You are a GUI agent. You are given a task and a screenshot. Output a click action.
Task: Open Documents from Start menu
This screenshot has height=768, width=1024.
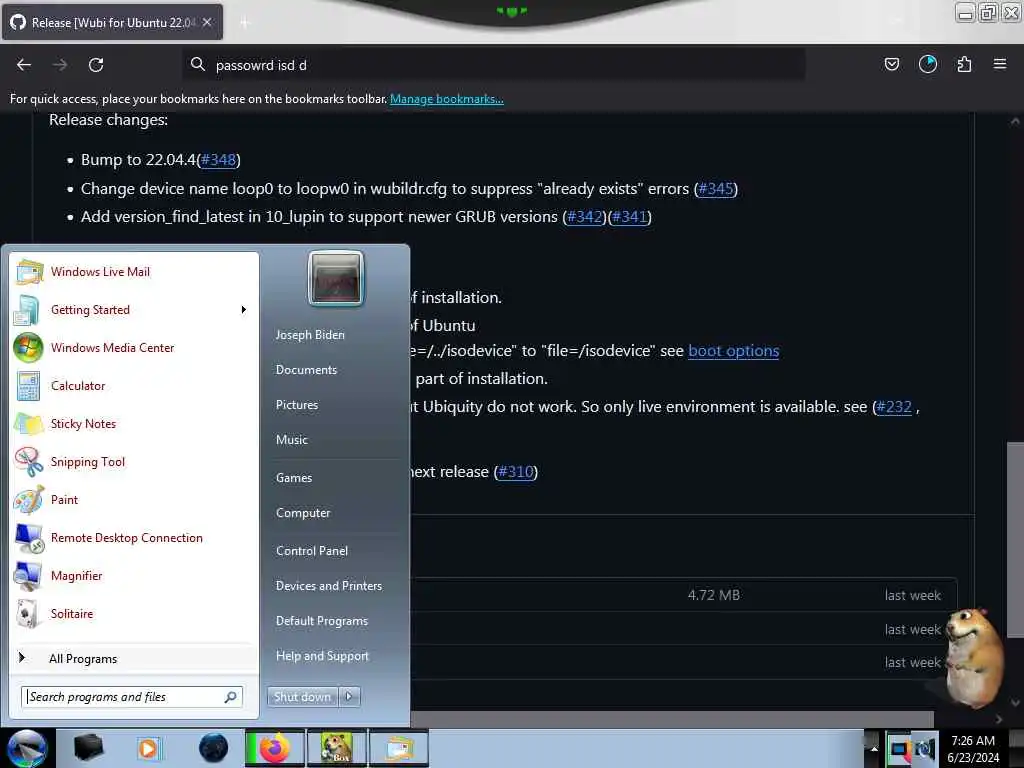point(306,370)
